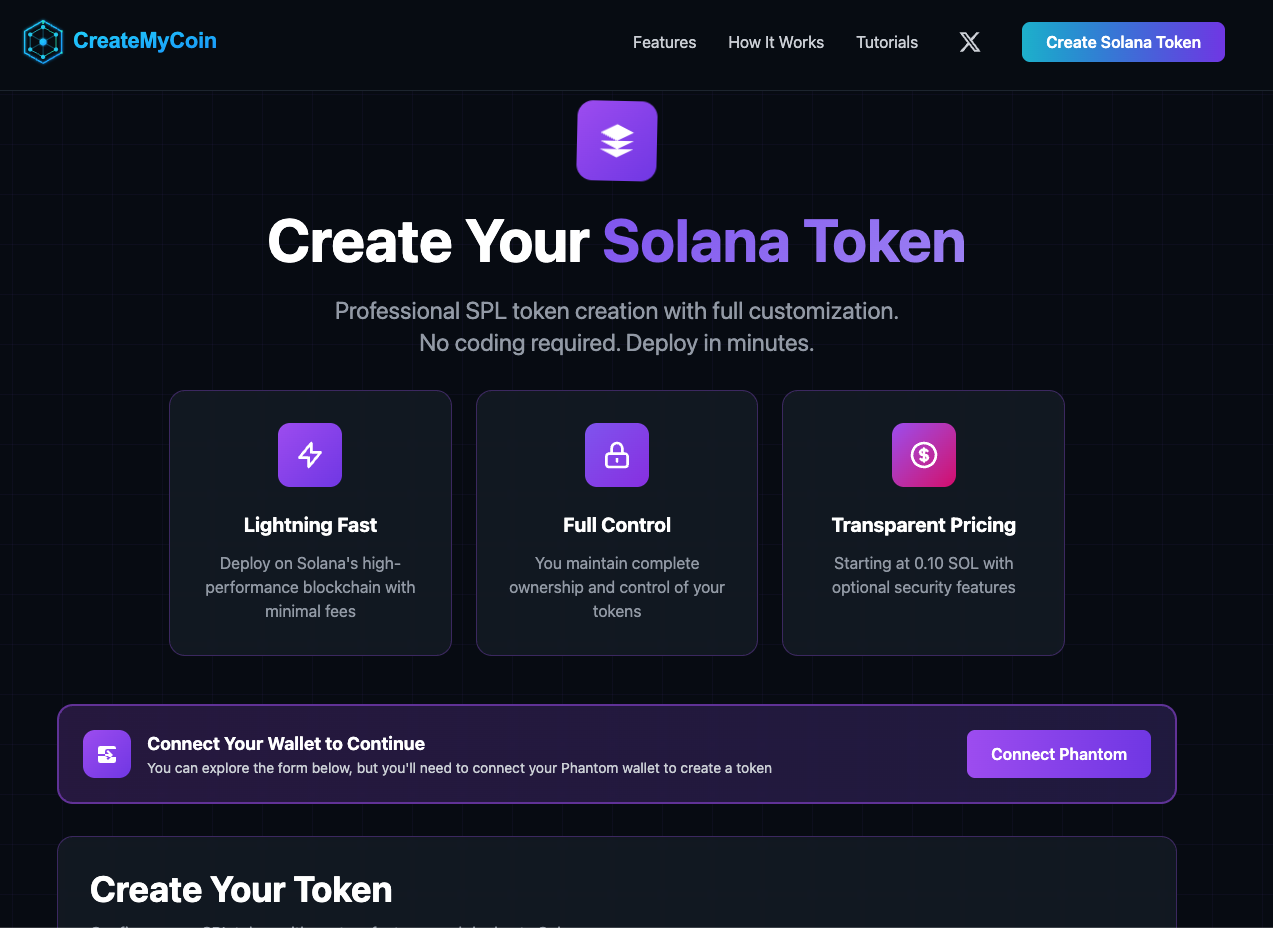Click the Transparent Pricing card
The image size is (1273, 928).
[x=923, y=522]
